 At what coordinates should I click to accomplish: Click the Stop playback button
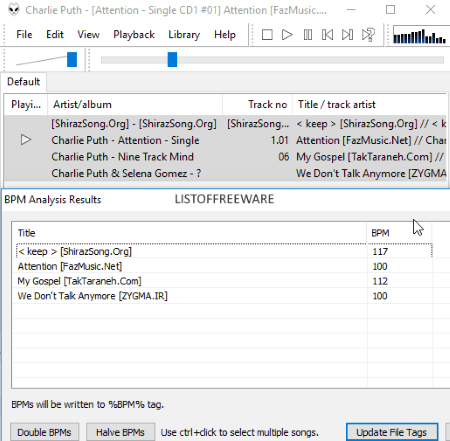[x=267, y=35]
